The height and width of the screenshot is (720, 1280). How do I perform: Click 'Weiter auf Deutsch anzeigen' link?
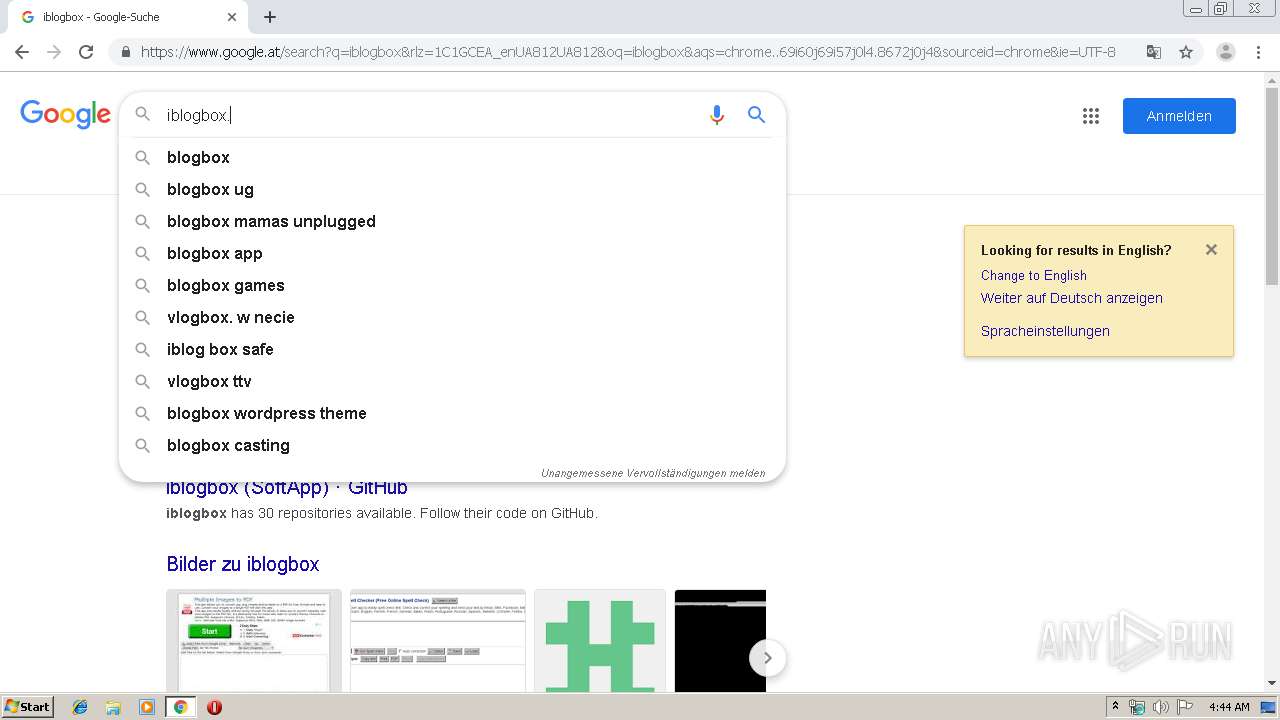tap(1072, 298)
